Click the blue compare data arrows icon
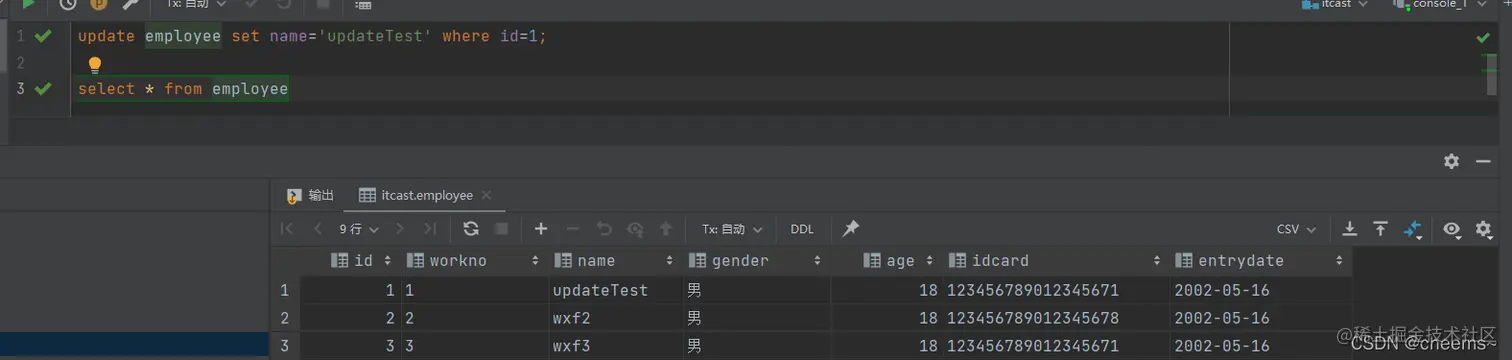Screen dimensions: 1512x360 coord(1413,230)
